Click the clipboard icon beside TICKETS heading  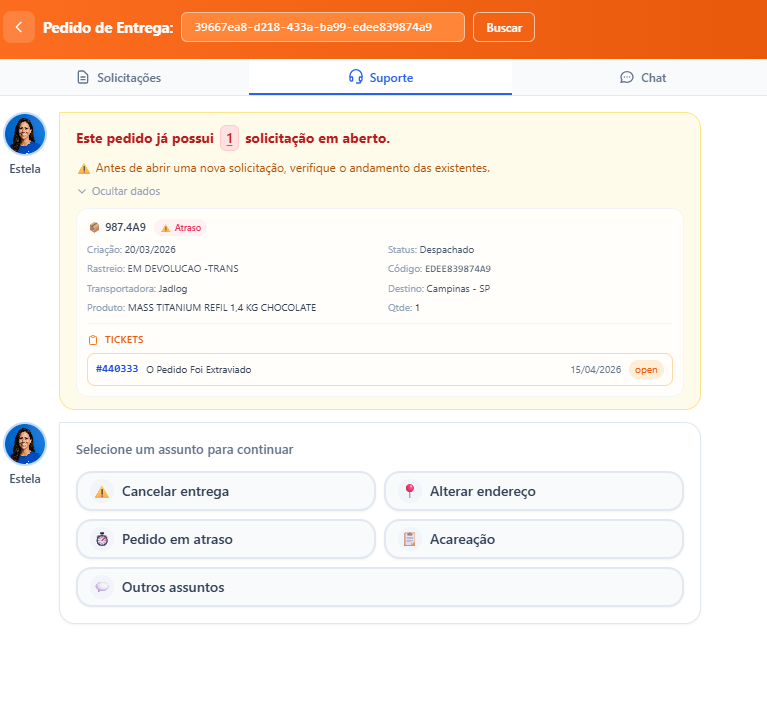tap(93, 340)
